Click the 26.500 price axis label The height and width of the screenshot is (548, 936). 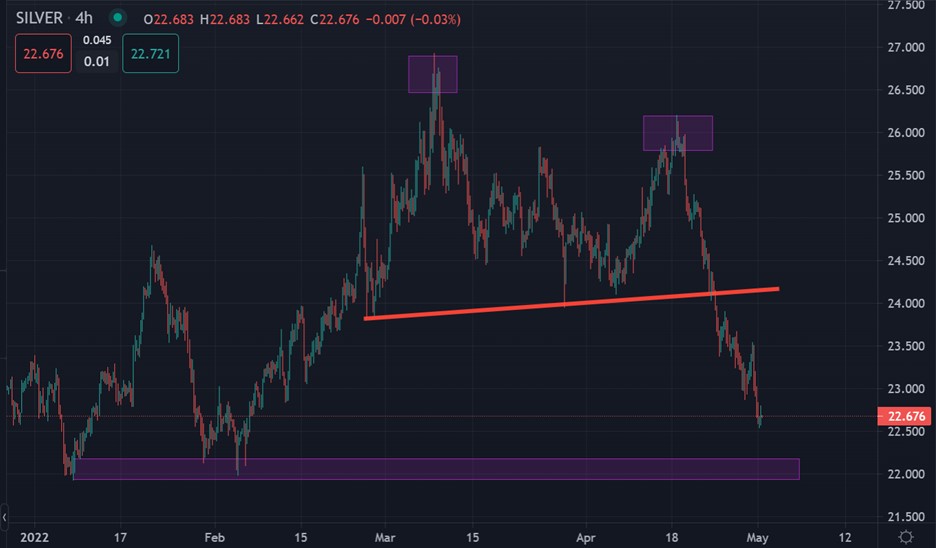pos(906,90)
